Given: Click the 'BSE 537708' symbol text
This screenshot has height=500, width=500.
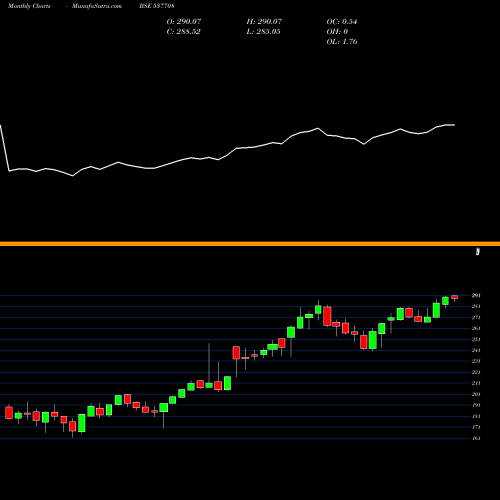Looking at the screenshot, I should tap(157, 6).
